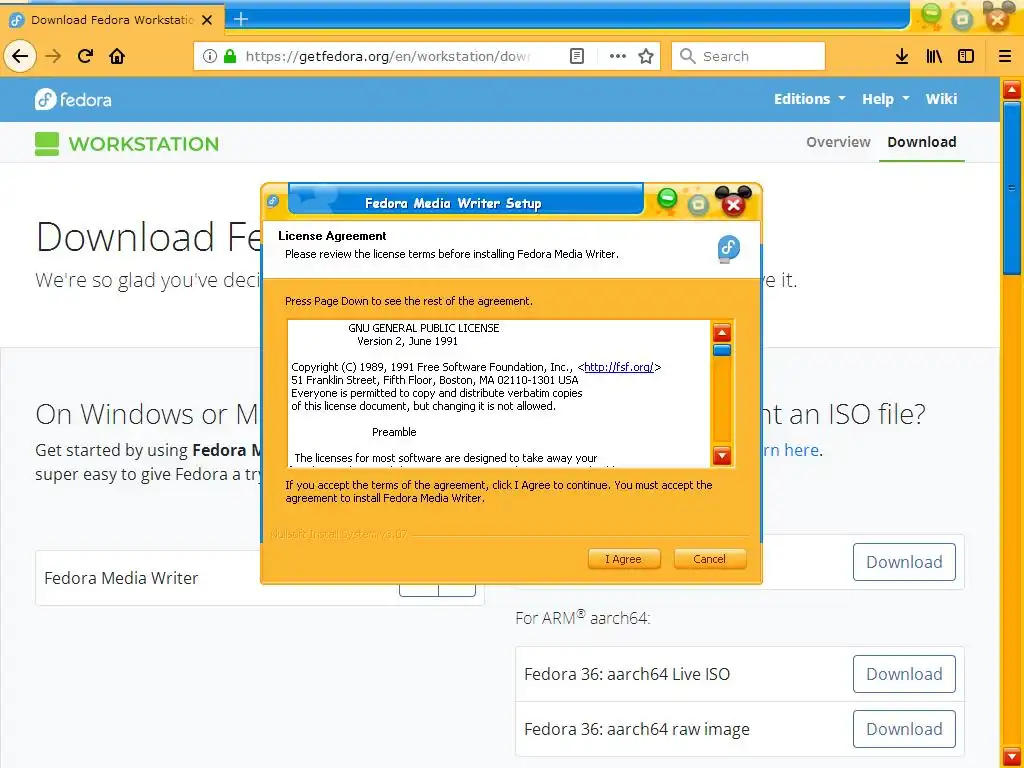Open the browser home page icon
Viewport: 1024px width, 768px height.
click(117, 56)
